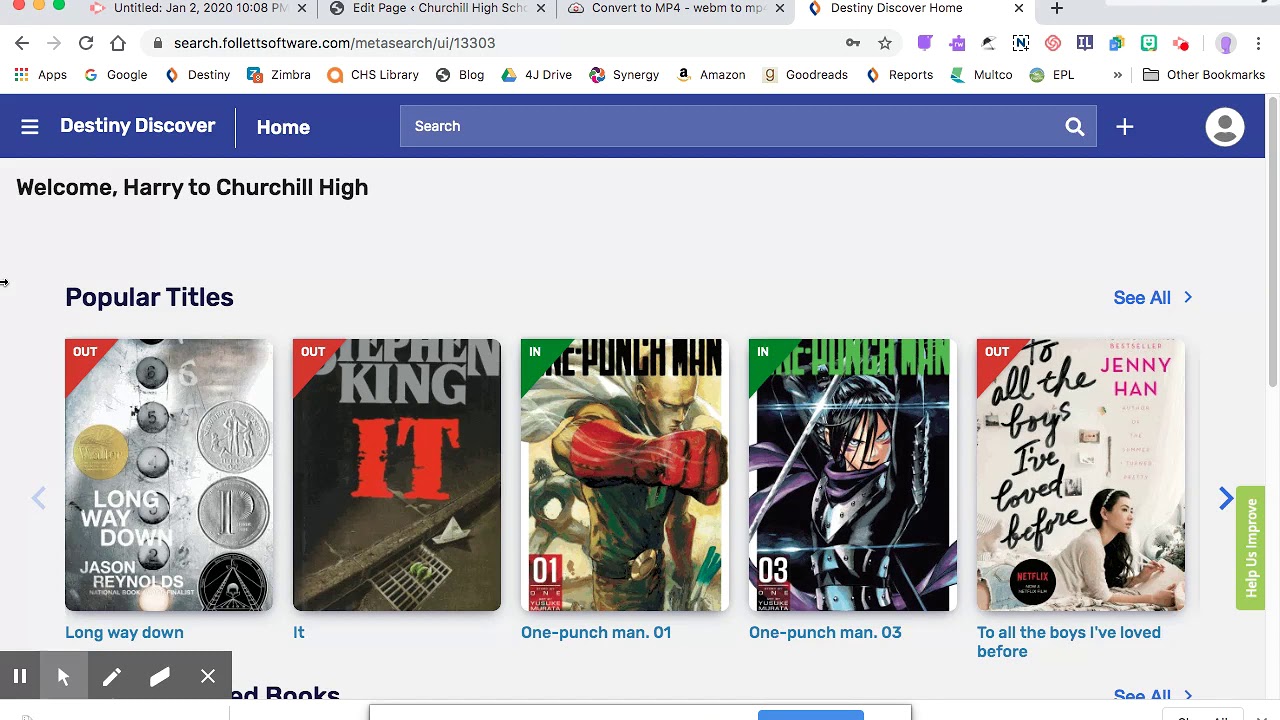Open the 4J Drive bookmark
This screenshot has width=1280, height=720.
click(x=536, y=75)
